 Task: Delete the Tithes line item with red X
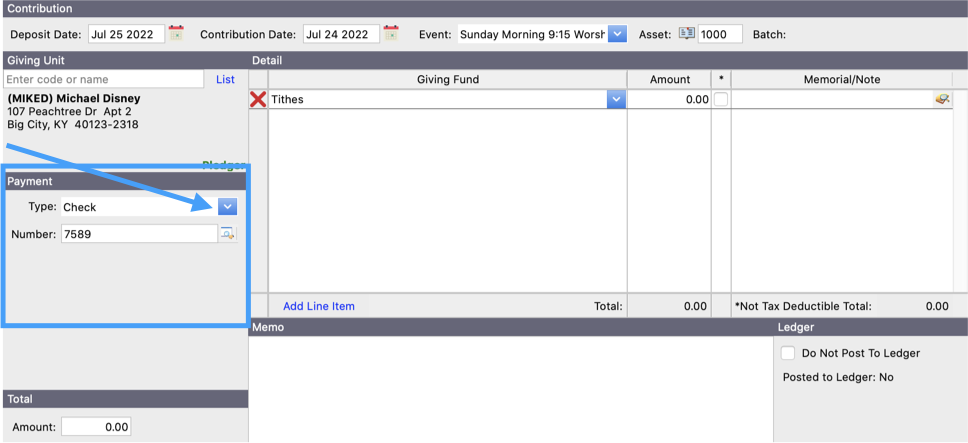click(x=258, y=99)
